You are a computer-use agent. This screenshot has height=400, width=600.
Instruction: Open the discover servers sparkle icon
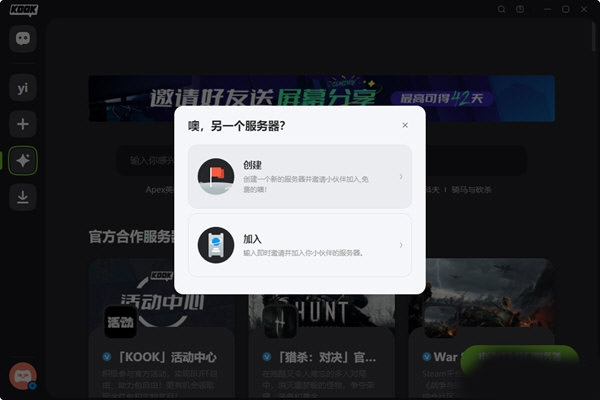tap(23, 160)
